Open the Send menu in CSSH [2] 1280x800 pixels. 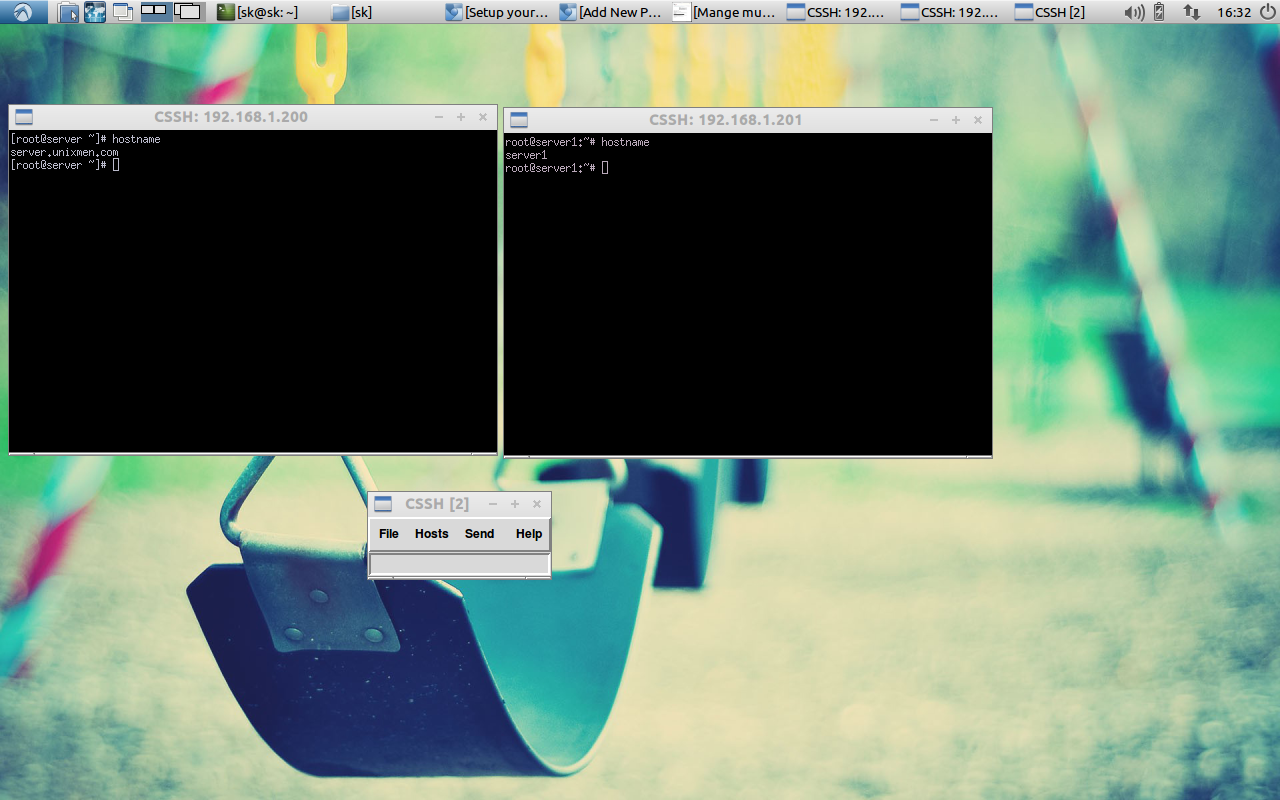480,534
